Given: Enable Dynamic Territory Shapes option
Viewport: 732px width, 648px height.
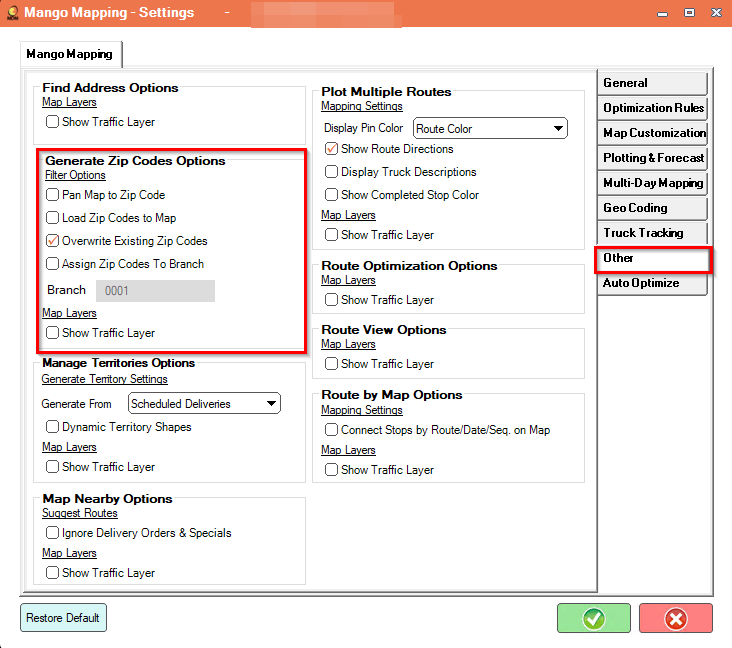Looking at the screenshot, I should click(x=52, y=427).
